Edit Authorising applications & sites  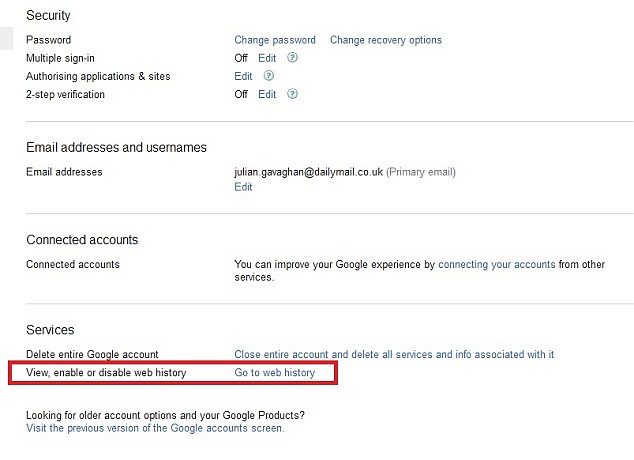[243, 76]
